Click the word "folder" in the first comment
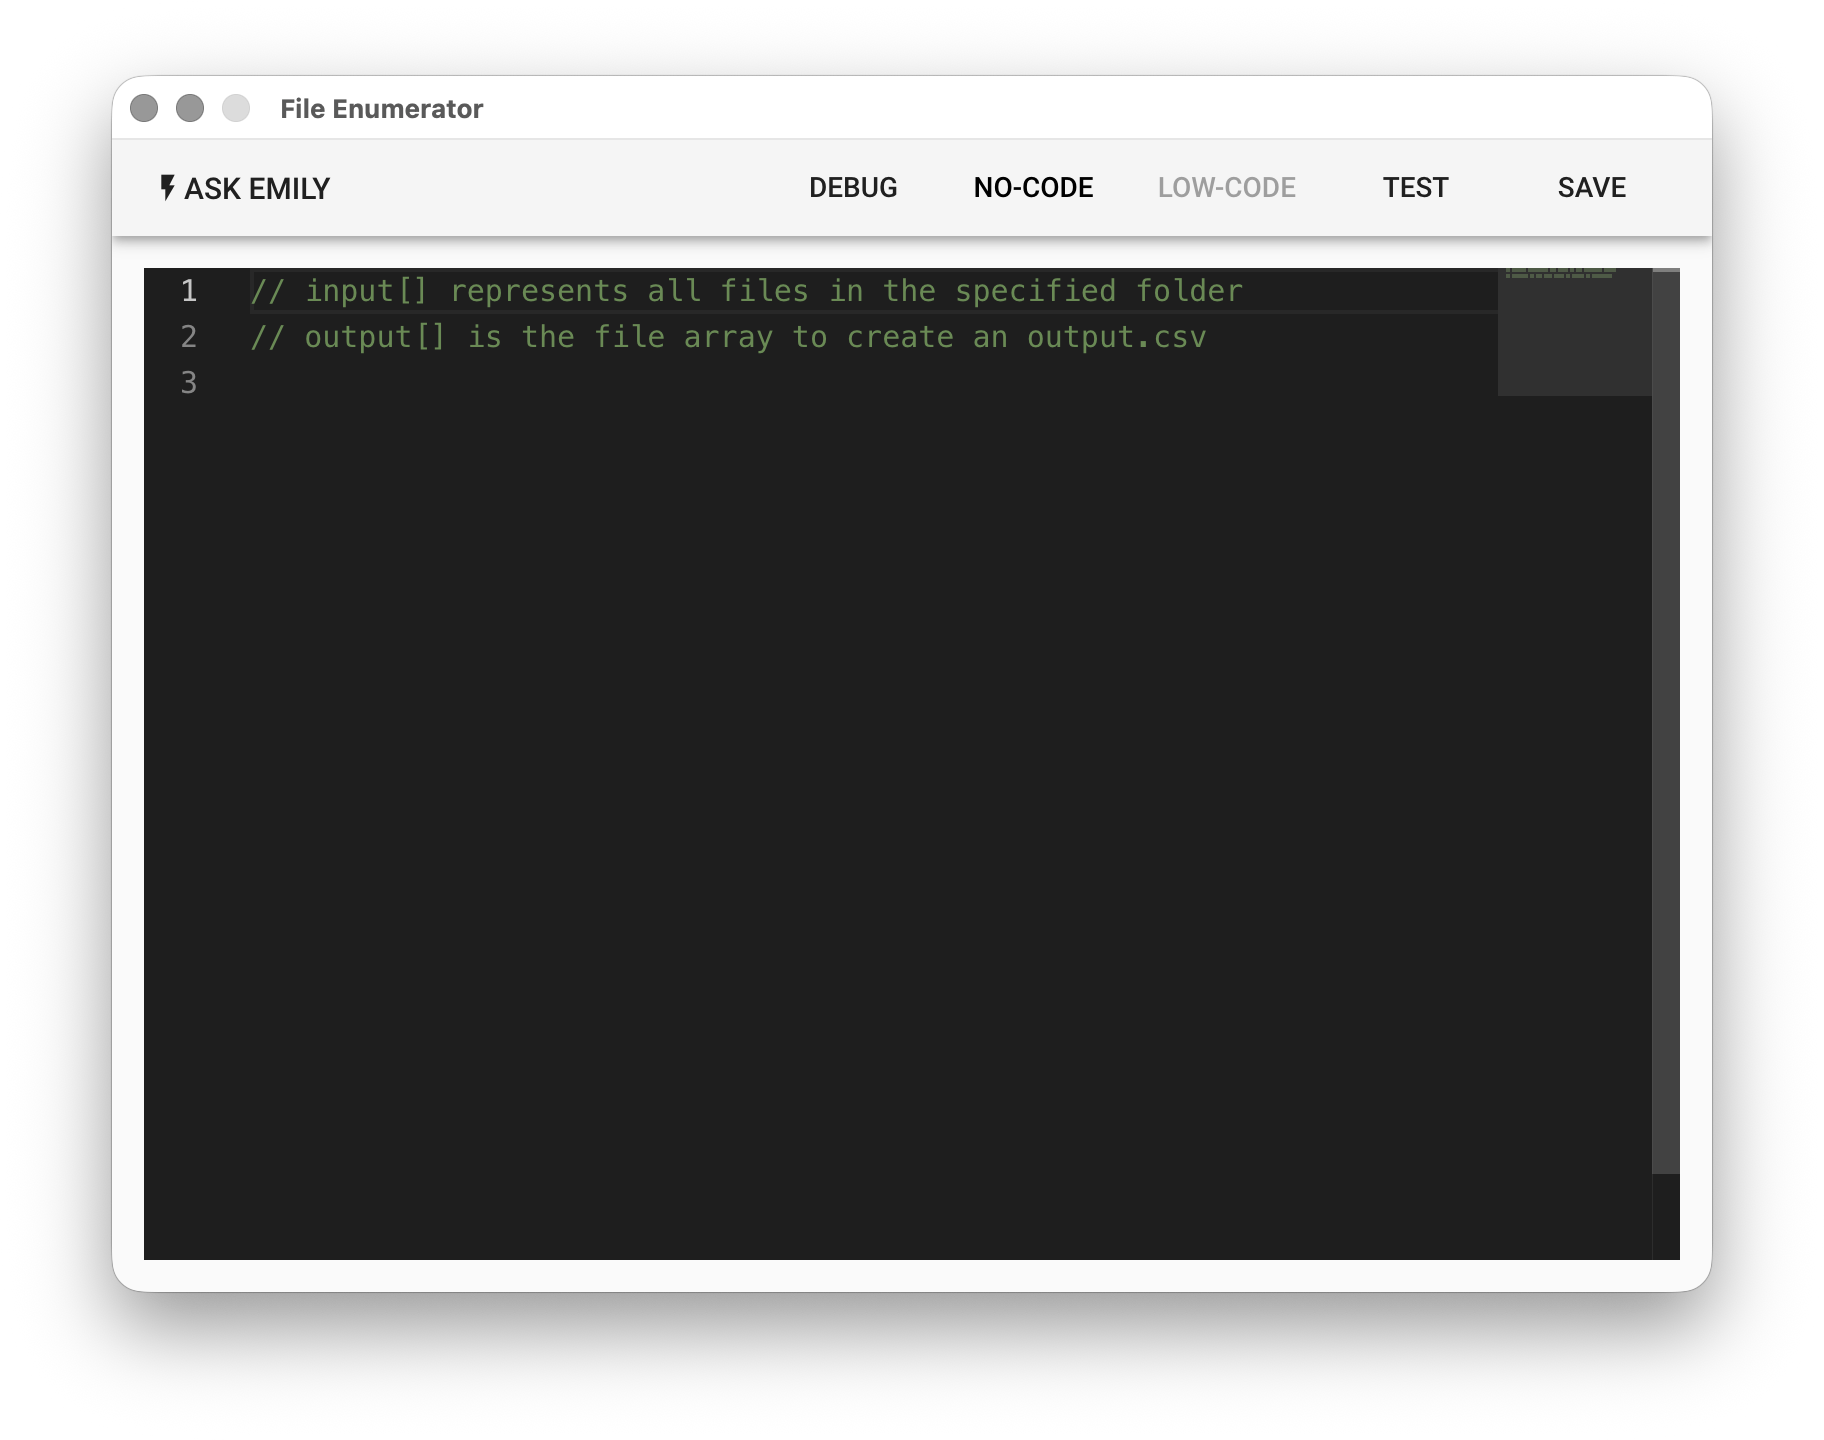The width and height of the screenshot is (1824, 1440). (x=1189, y=291)
